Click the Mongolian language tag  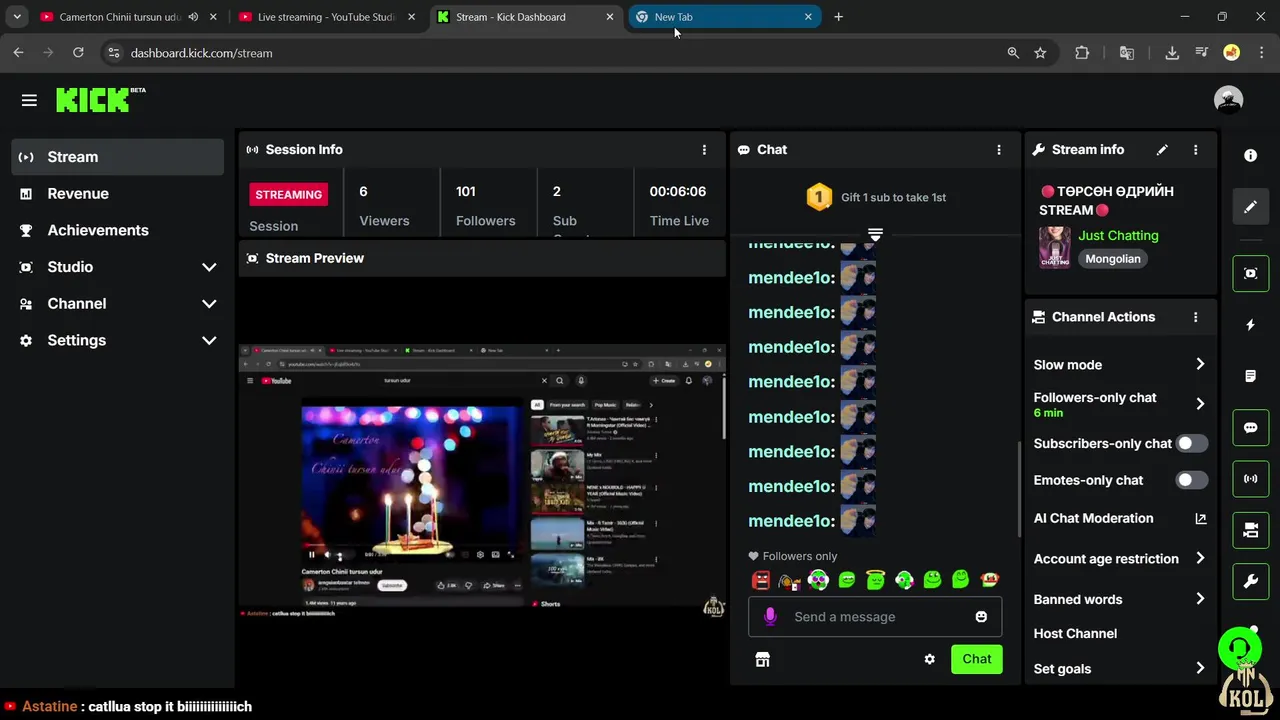pos(1113,259)
